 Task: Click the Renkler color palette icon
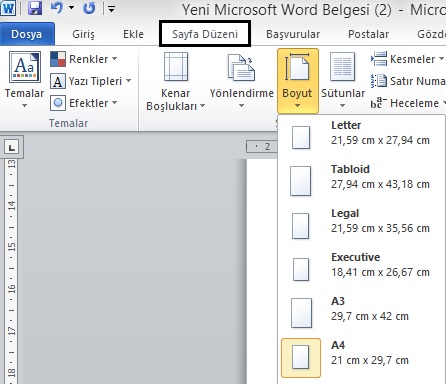click(x=58, y=59)
